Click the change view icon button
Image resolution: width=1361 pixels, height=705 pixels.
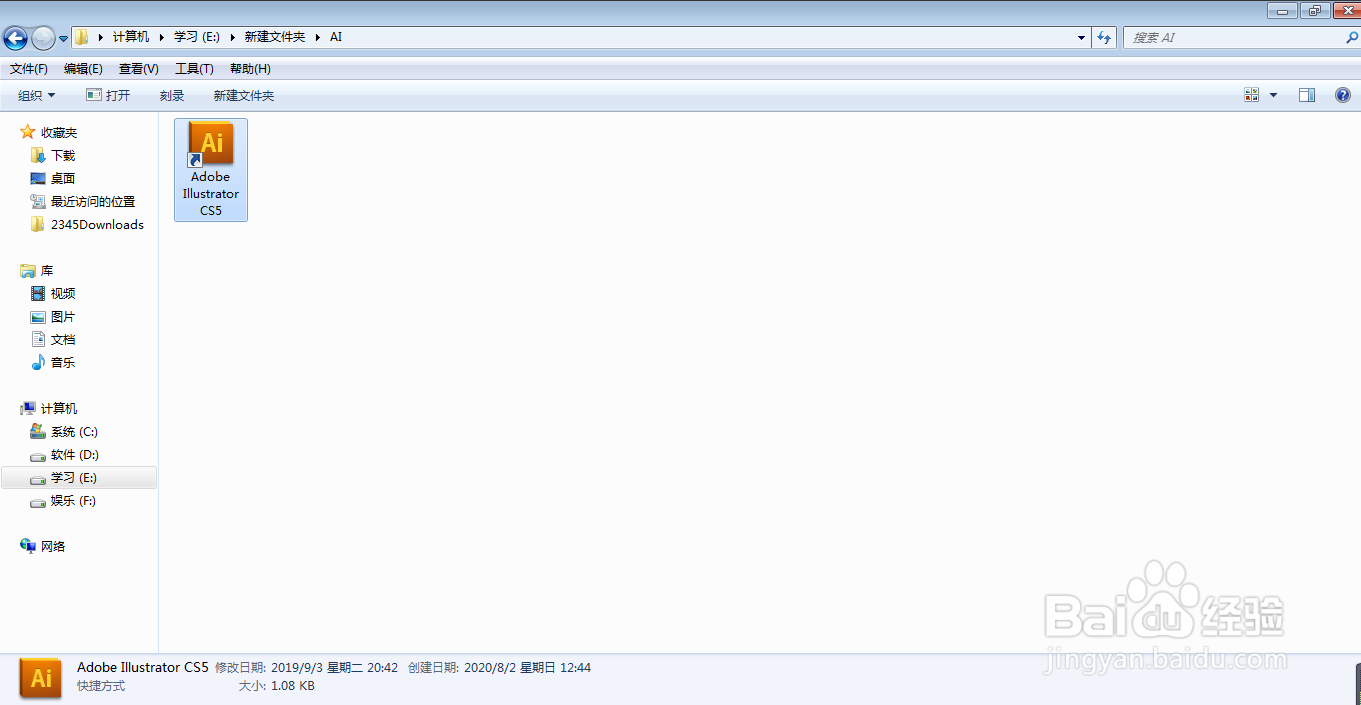coord(1251,95)
